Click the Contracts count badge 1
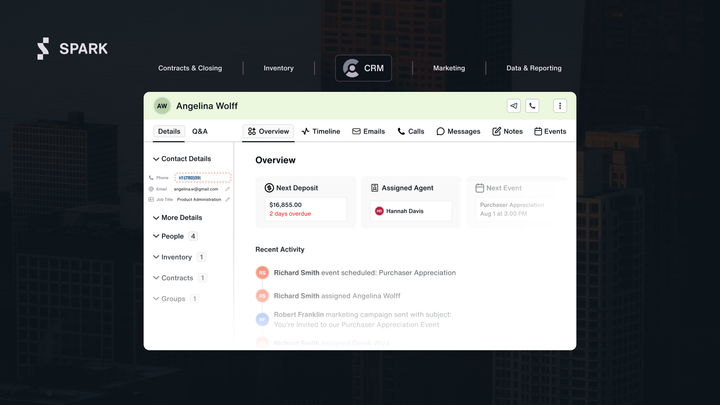Viewport: 720px width, 405px height. coord(202,278)
